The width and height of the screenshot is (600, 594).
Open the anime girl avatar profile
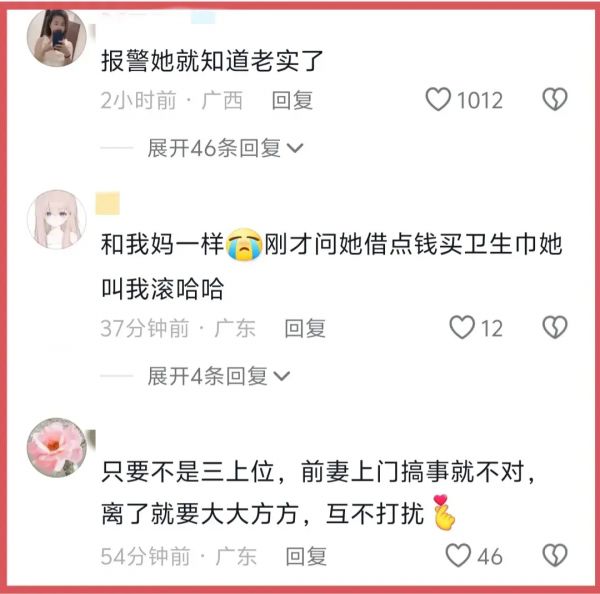pyautogui.click(x=57, y=219)
